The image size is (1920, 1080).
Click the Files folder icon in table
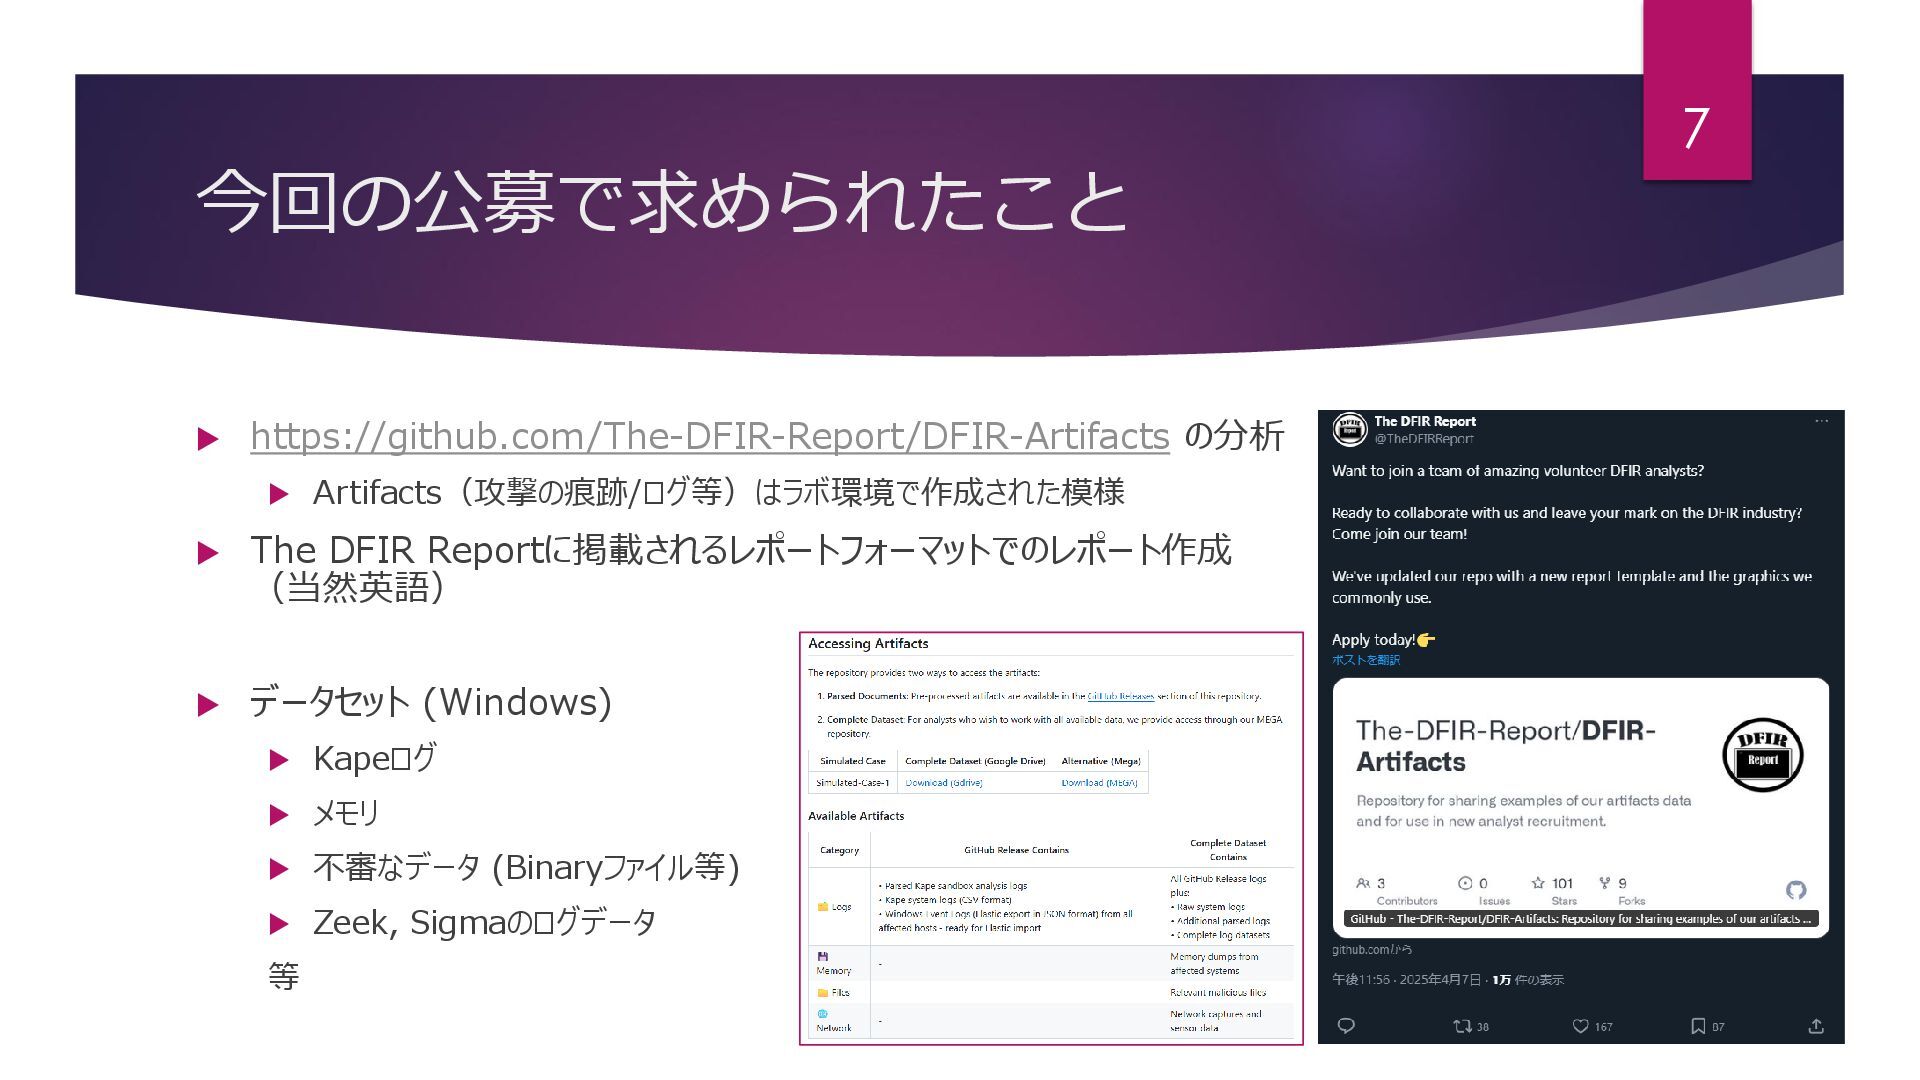point(823,993)
